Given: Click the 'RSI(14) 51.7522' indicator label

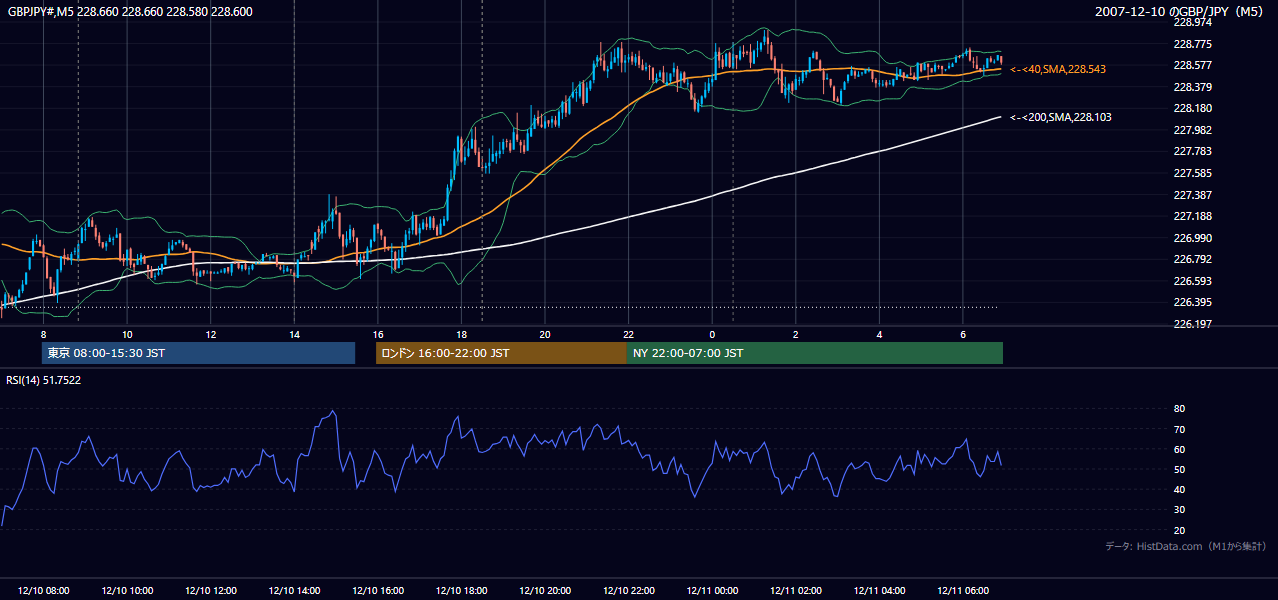Looking at the screenshot, I should click(x=44, y=380).
